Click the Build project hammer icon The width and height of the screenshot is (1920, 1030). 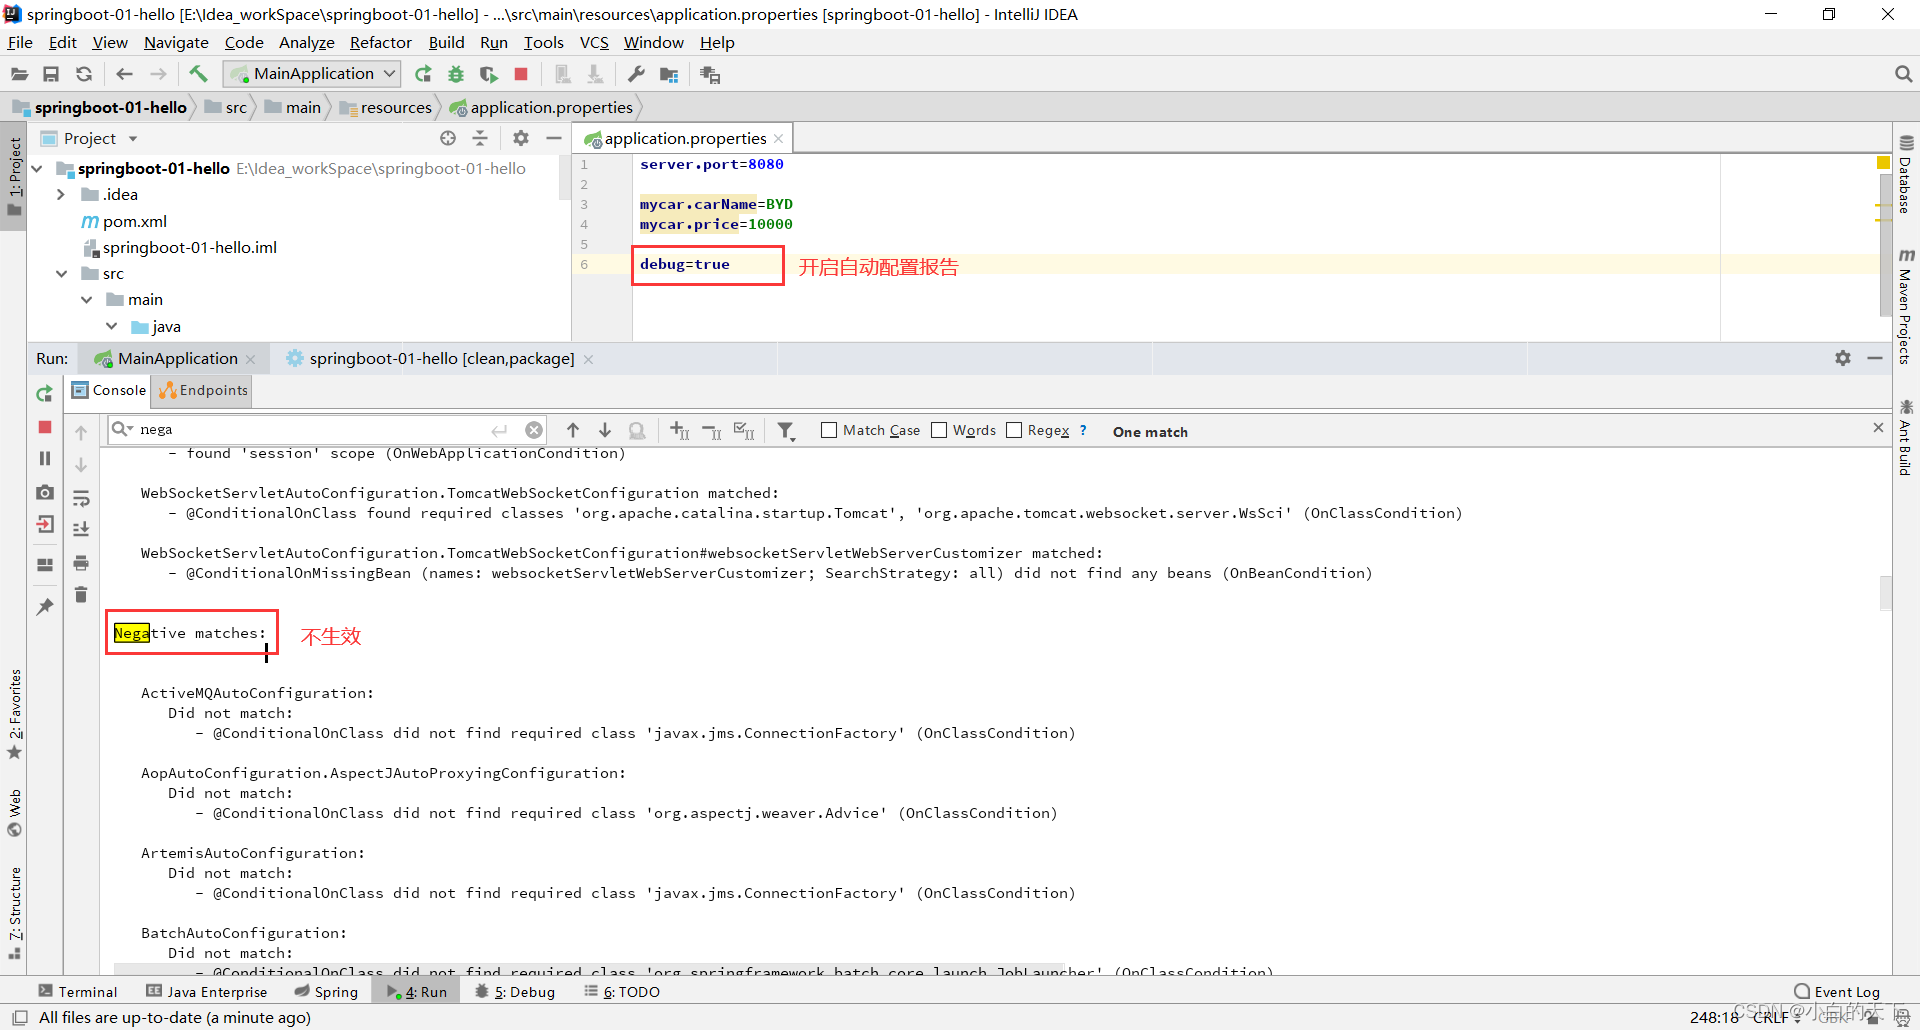(198, 74)
